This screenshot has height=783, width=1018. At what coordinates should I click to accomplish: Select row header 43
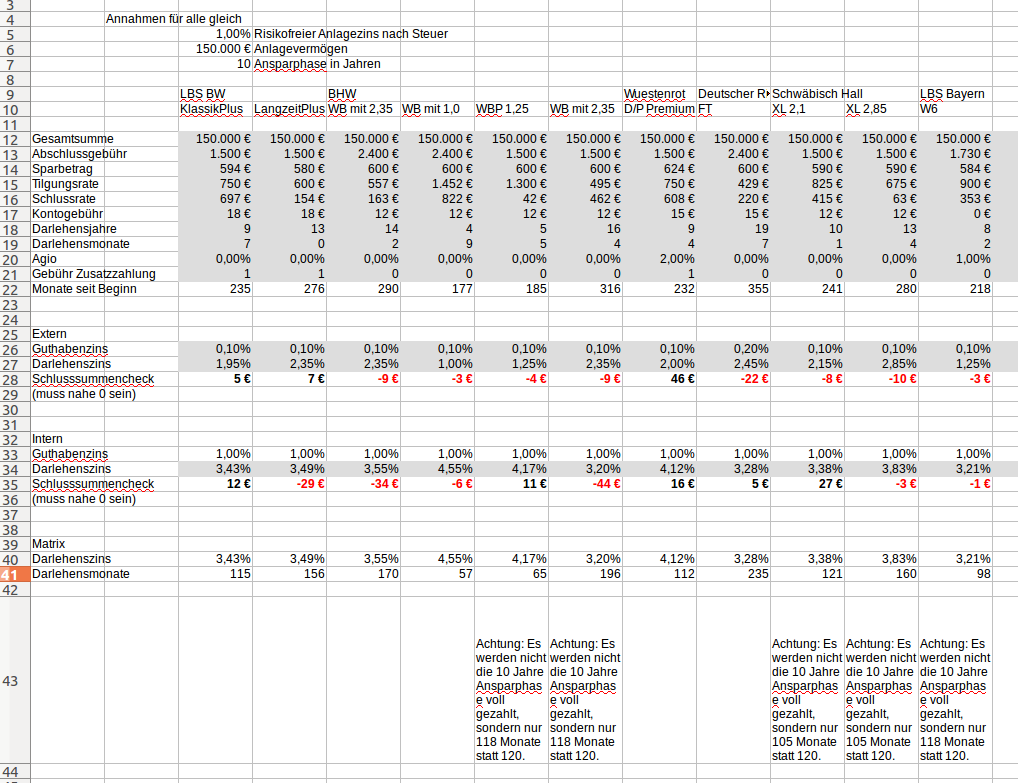coord(15,680)
